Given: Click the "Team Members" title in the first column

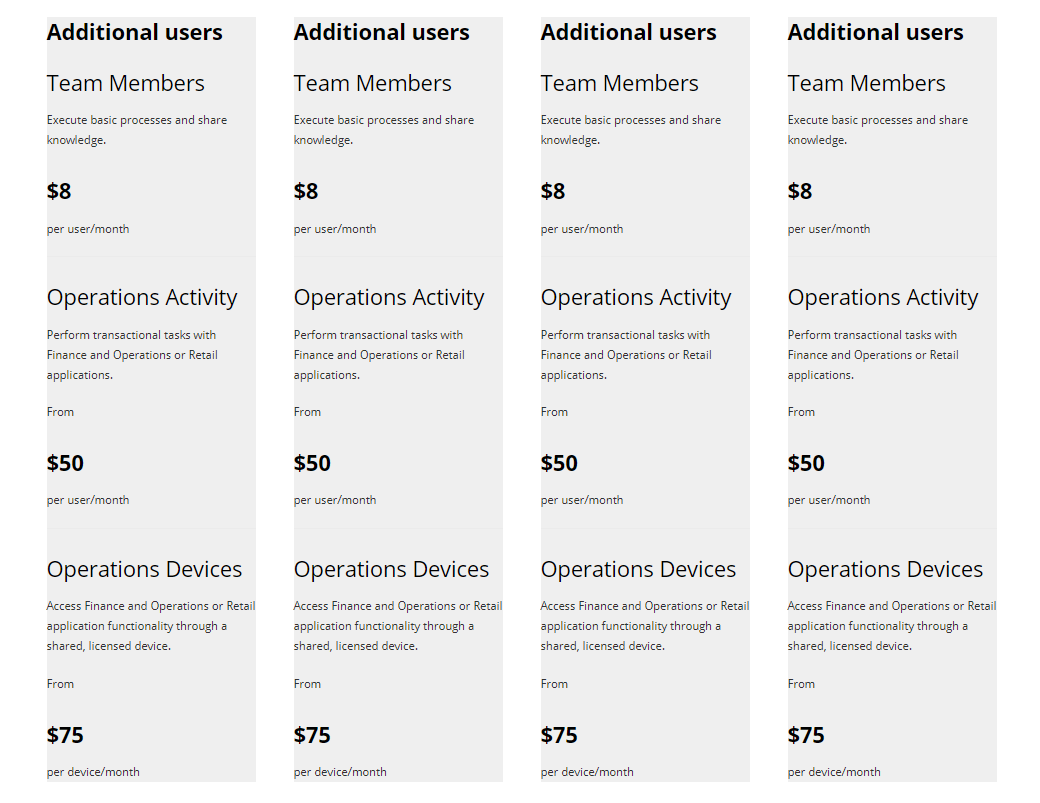Looking at the screenshot, I should click(x=125, y=83).
